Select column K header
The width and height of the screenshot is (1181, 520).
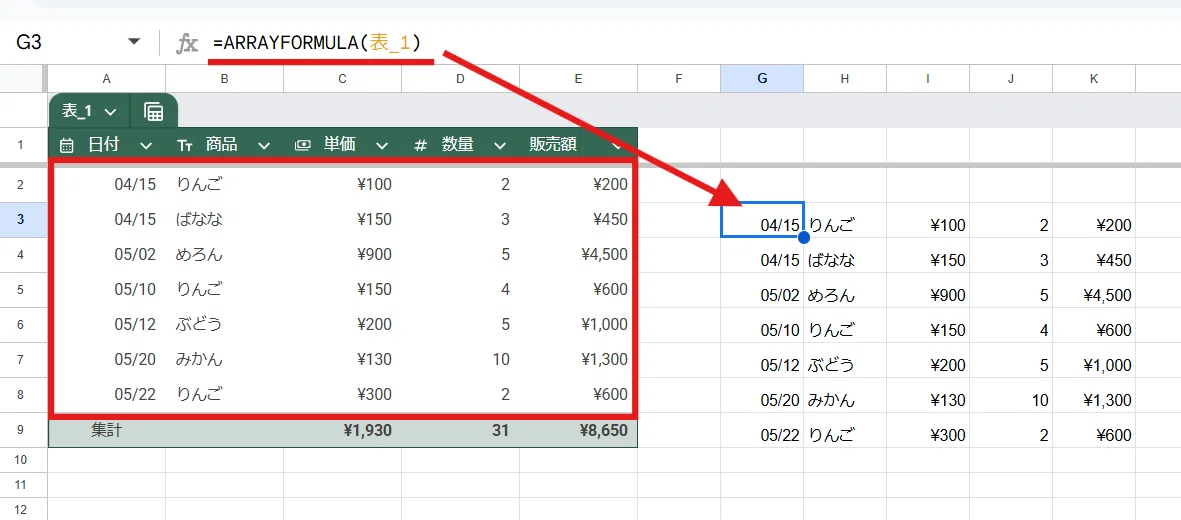coord(1094,78)
